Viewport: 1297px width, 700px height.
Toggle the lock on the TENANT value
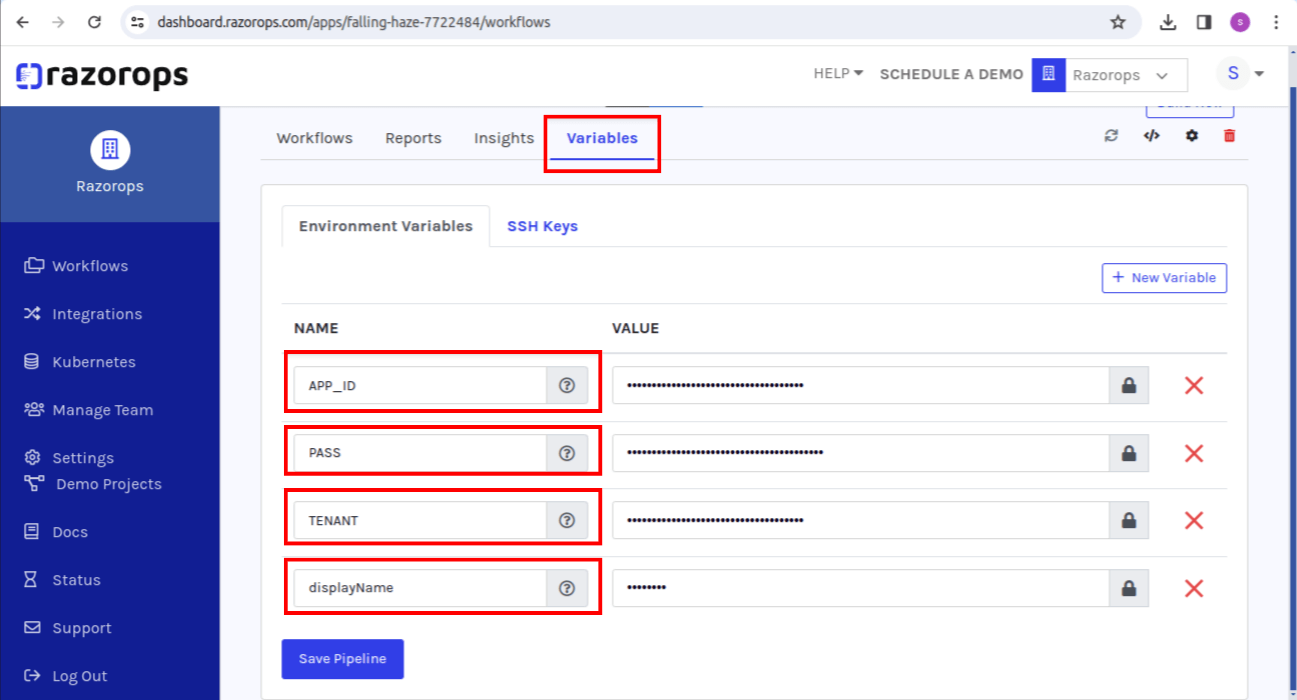tap(1128, 520)
